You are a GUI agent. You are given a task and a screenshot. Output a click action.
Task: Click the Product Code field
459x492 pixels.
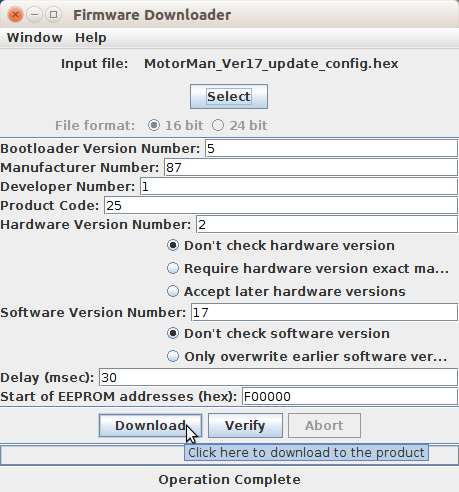pyautogui.click(x=281, y=205)
